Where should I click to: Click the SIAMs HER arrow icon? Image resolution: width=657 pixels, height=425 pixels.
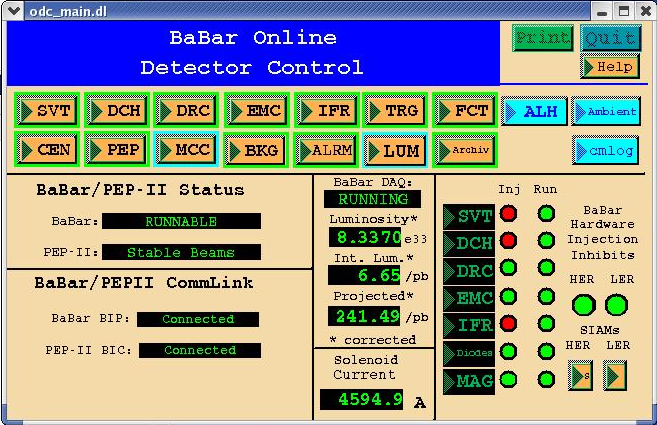click(580, 376)
